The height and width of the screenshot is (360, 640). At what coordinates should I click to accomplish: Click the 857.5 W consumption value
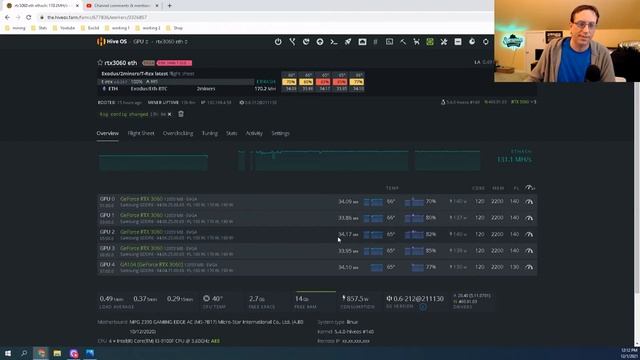358,299
